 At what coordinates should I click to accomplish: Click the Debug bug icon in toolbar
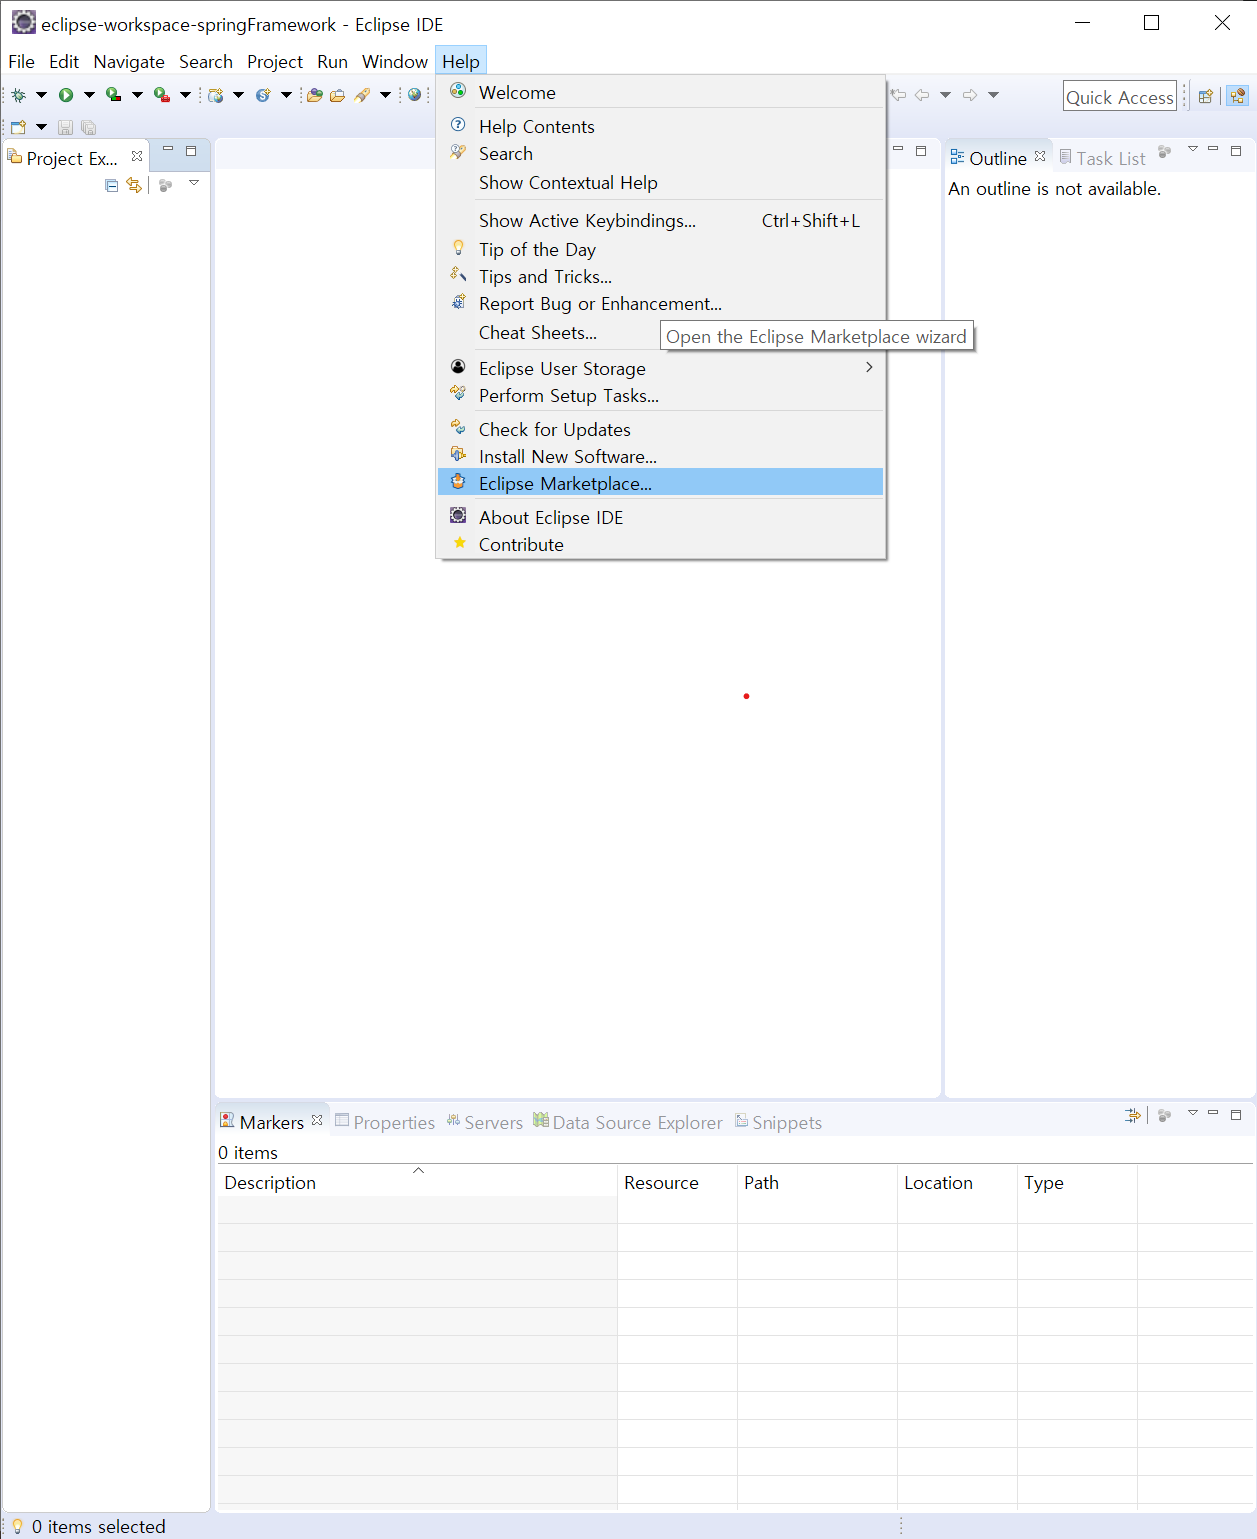[18, 95]
